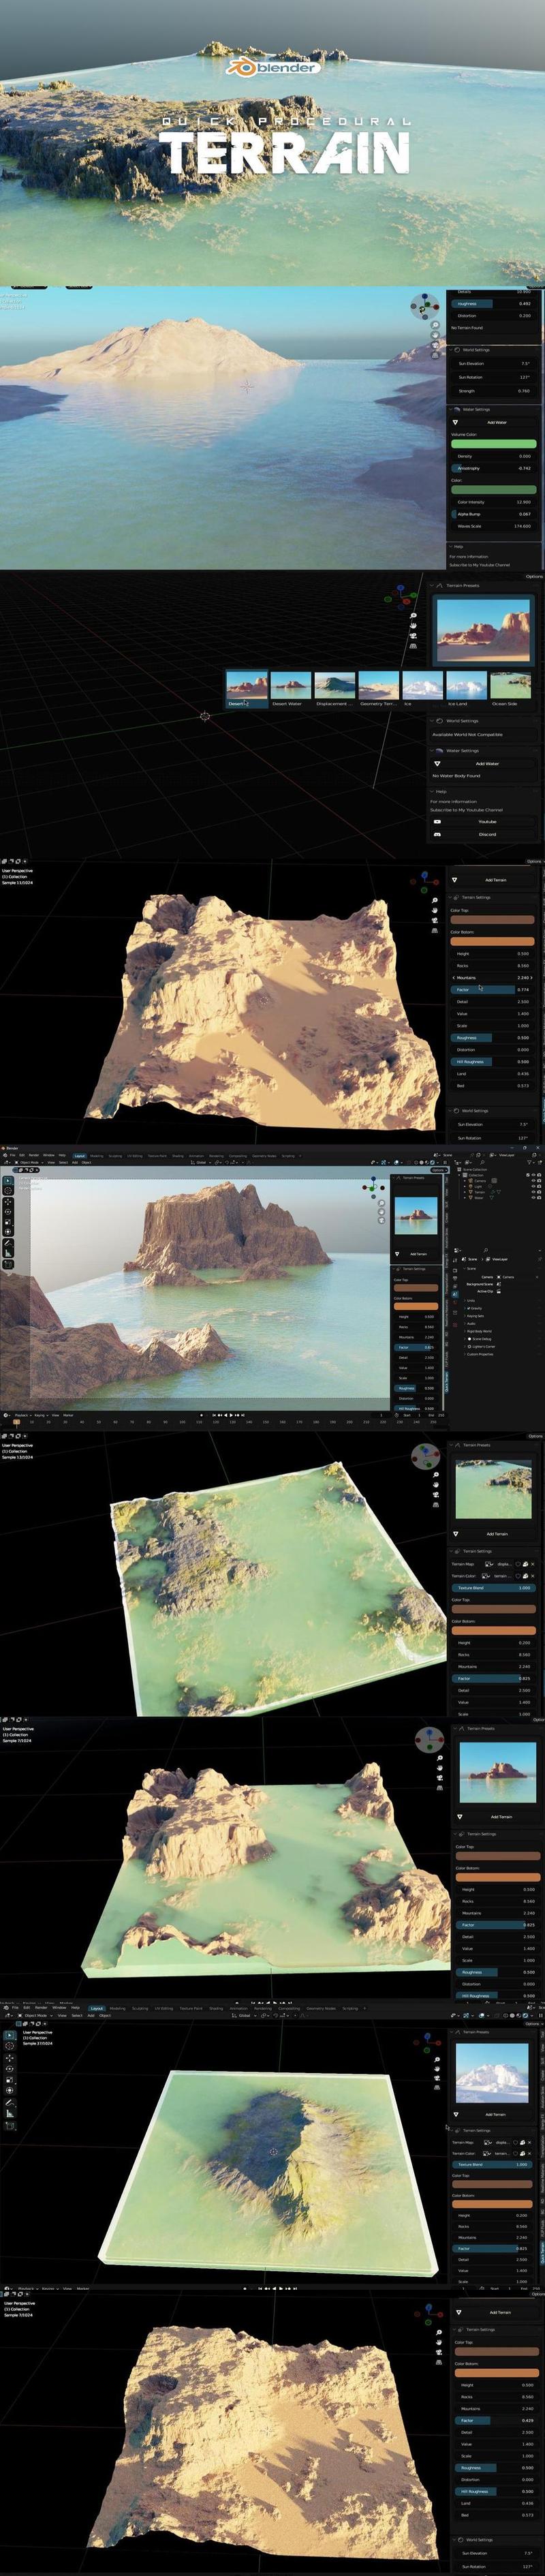Image resolution: width=545 pixels, height=2576 pixels.
Task: Toggle perspective/orthographic view in the Factor 0.429 viewport
Action: tap(439, 2364)
